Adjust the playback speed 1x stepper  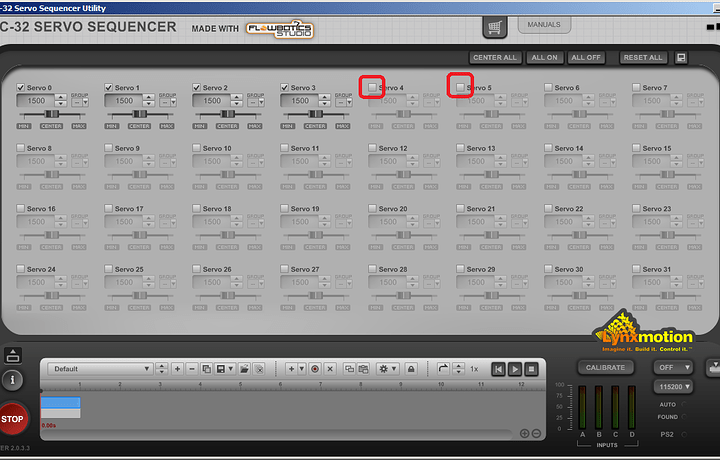click(459, 369)
